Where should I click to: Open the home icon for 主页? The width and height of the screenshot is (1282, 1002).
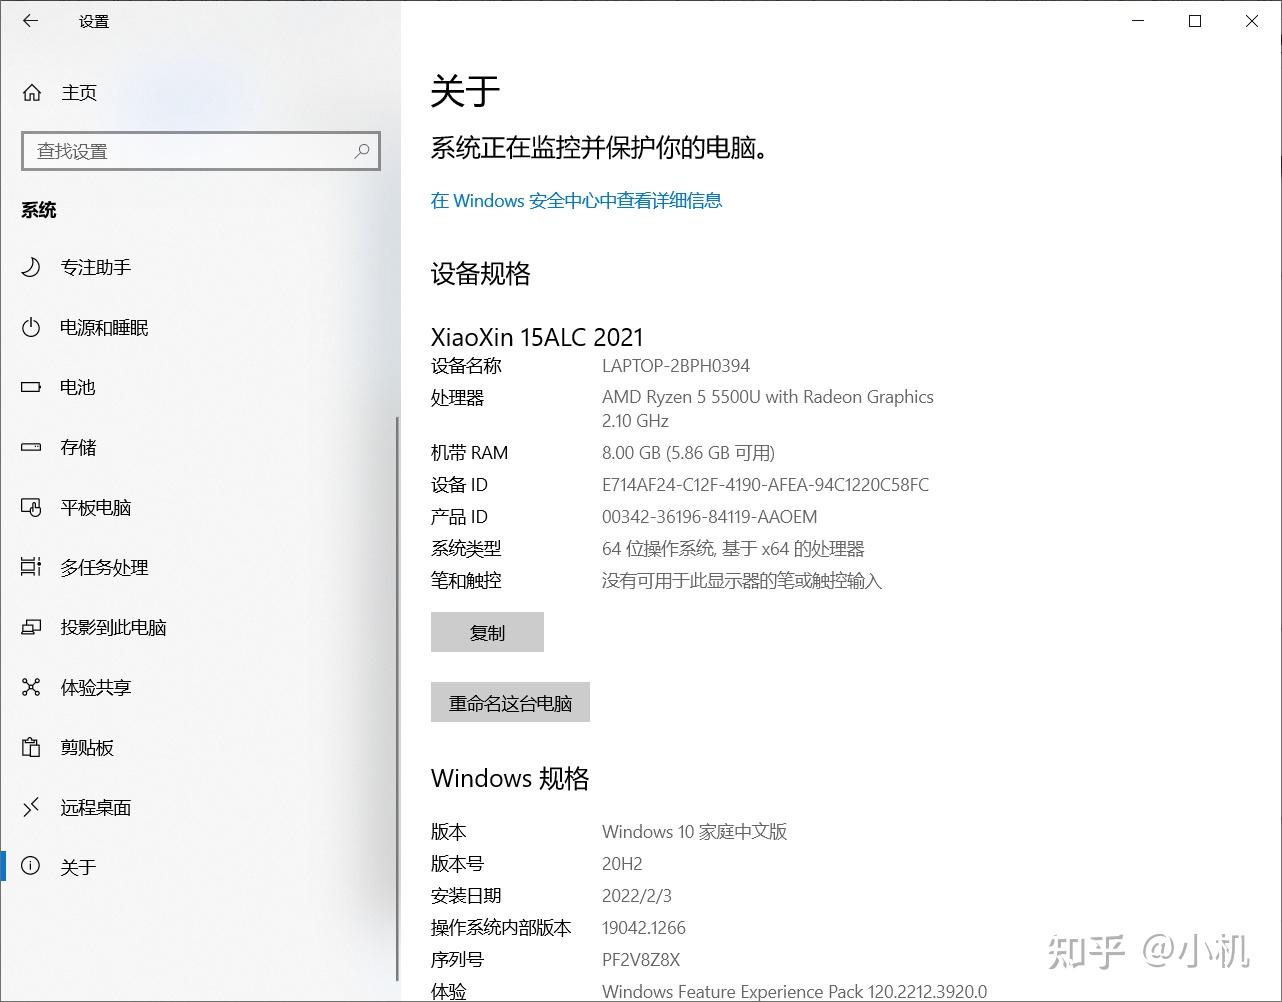pyautogui.click(x=32, y=93)
